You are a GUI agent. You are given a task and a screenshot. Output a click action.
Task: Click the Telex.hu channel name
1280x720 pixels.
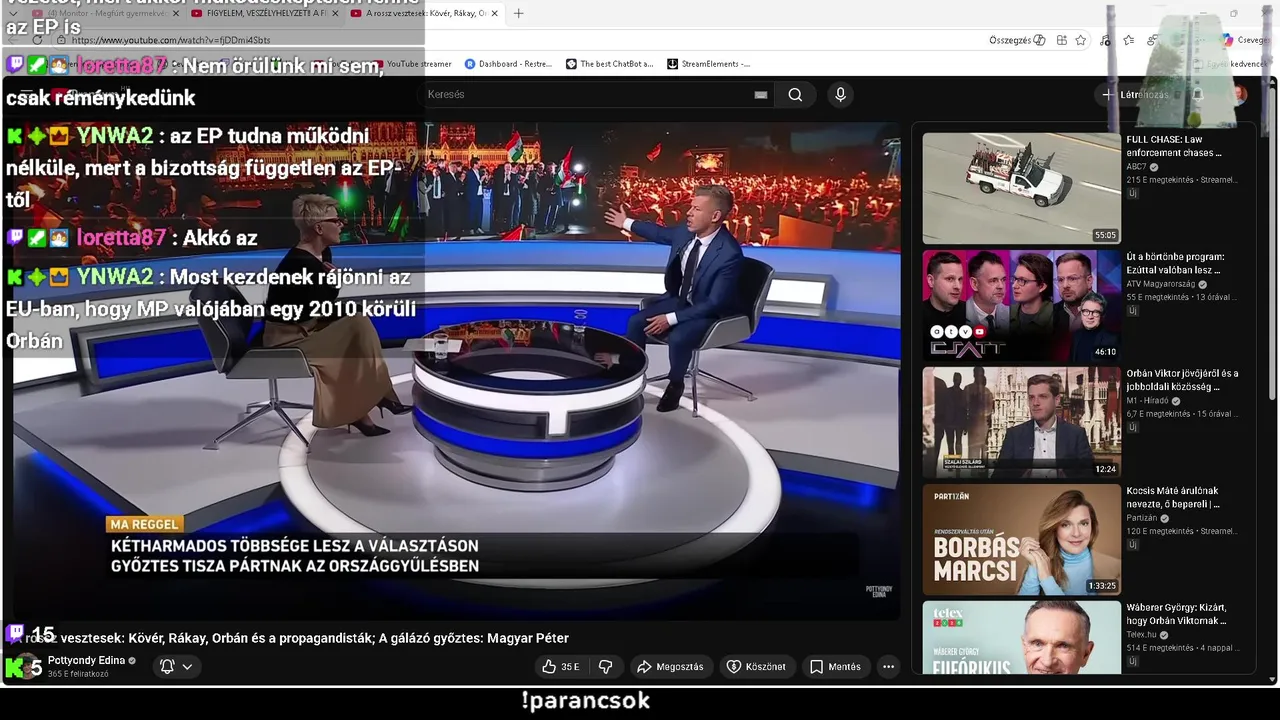click(1141, 635)
